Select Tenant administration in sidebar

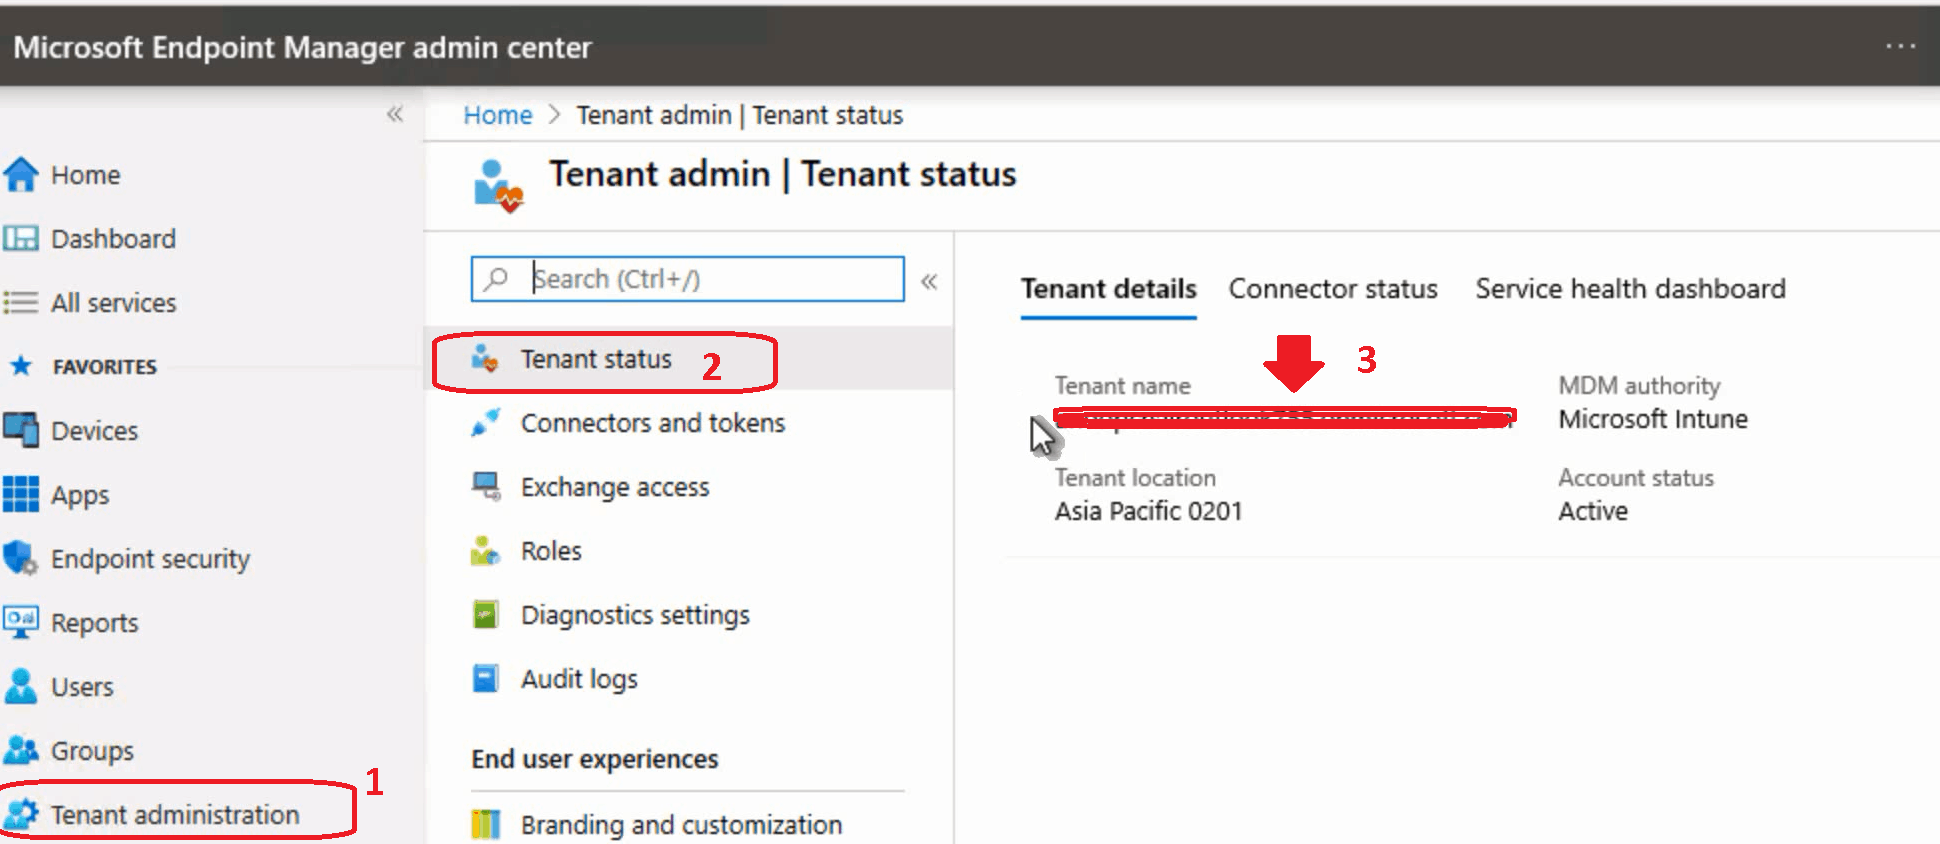coord(175,815)
